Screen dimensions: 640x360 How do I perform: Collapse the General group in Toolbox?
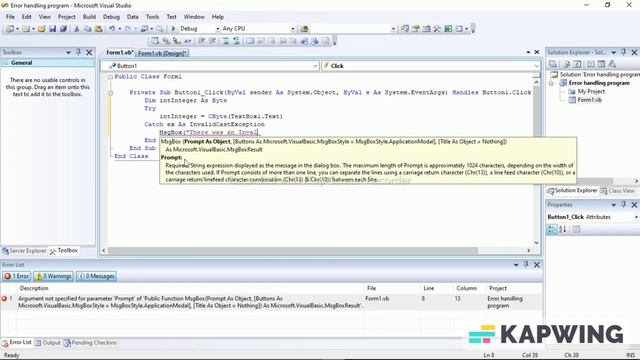pos(6,63)
